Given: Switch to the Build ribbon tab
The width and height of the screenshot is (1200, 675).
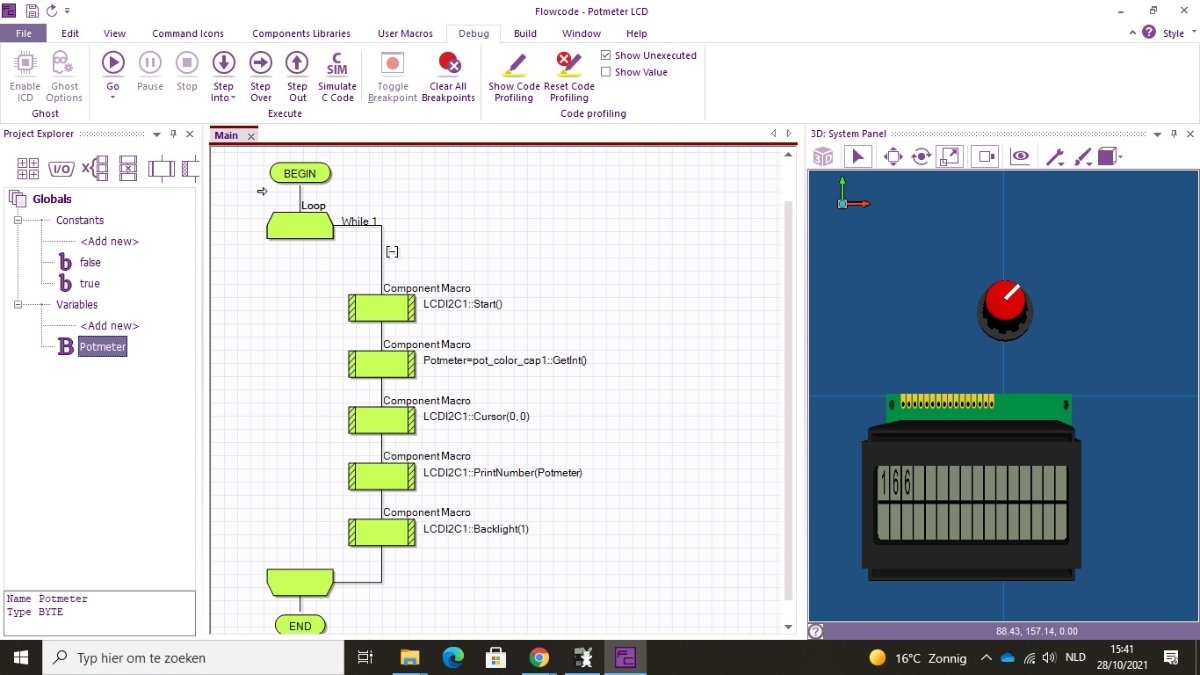Looking at the screenshot, I should tap(525, 33).
